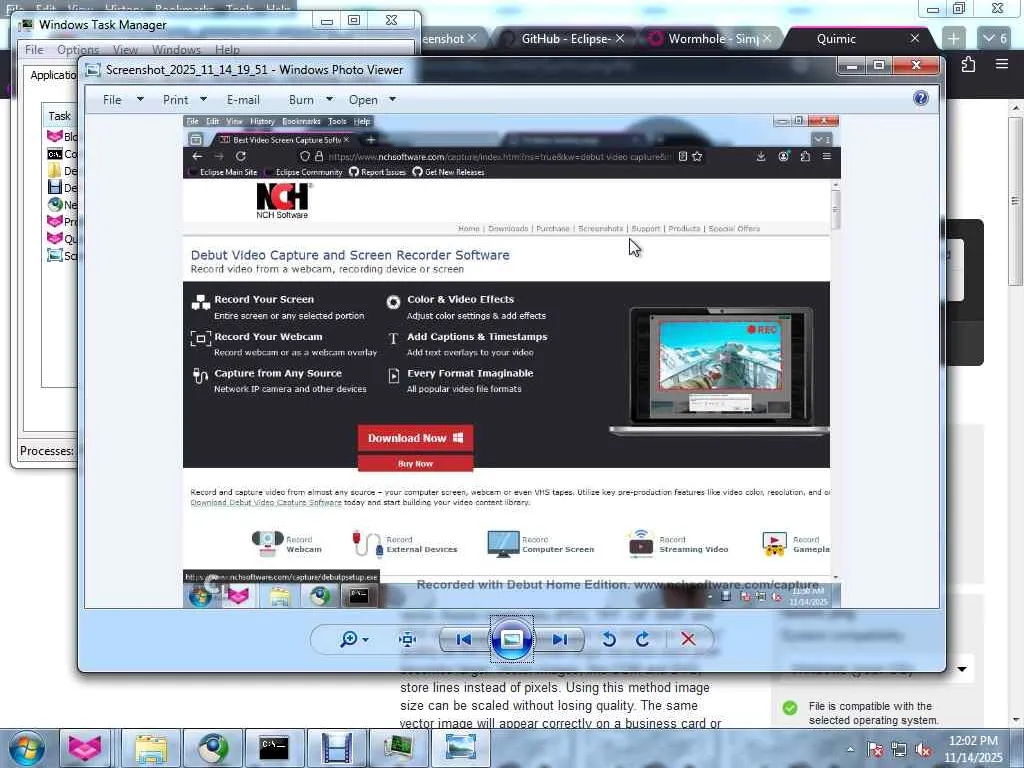This screenshot has width=1024, height=768.
Task: Open the File menu in Photo Viewer
Action: pos(112,100)
